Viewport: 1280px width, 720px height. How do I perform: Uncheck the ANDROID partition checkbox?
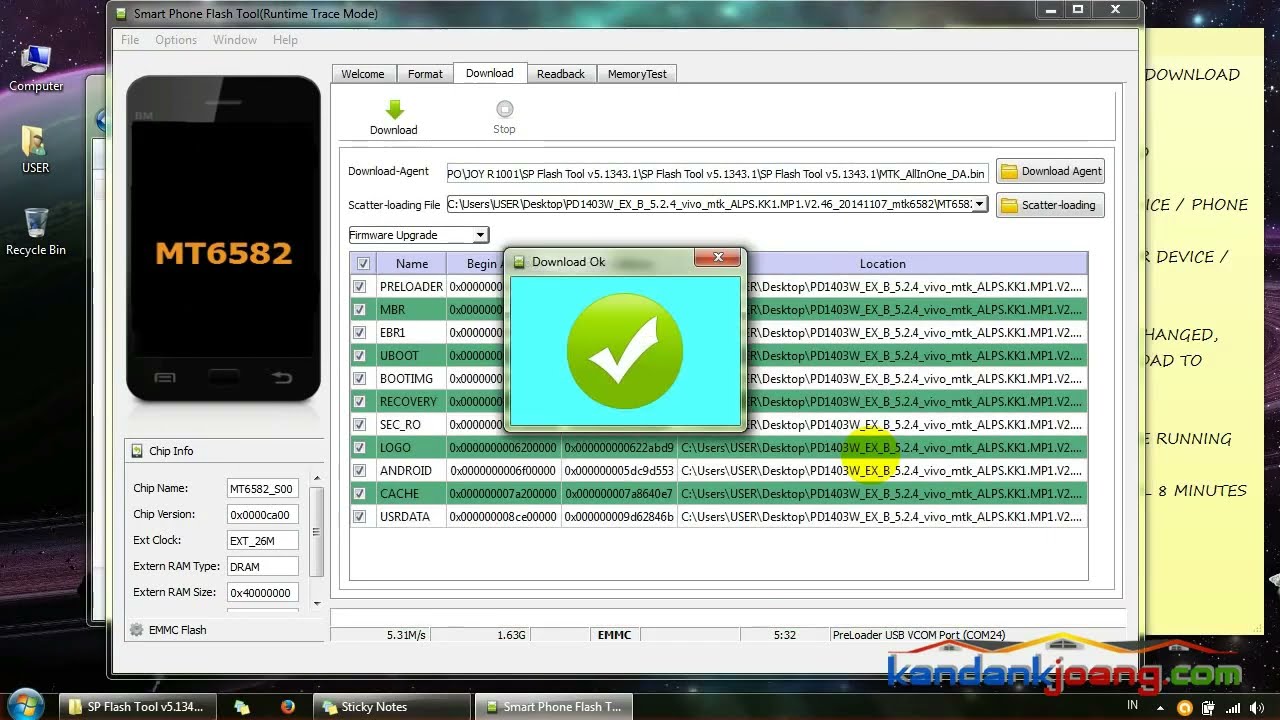[x=359, y=471]
